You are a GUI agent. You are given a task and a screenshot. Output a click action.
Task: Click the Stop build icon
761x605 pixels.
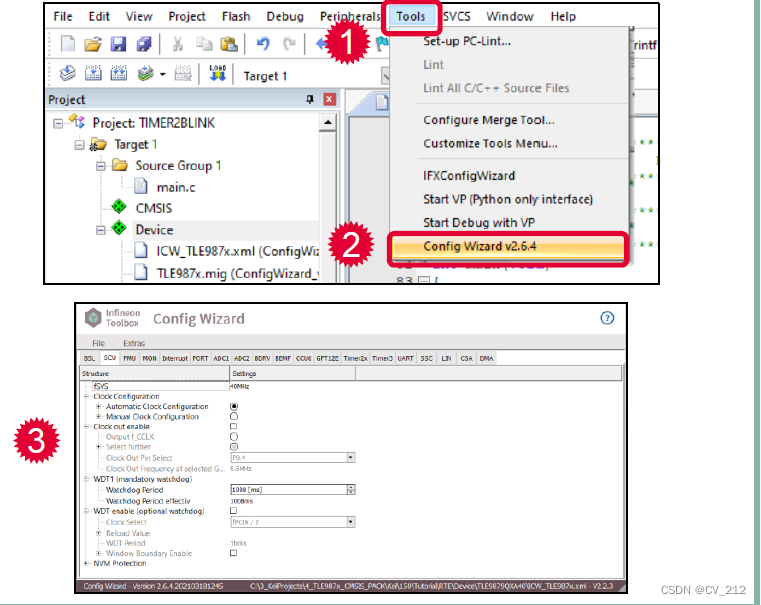click(x=183, y=74)
